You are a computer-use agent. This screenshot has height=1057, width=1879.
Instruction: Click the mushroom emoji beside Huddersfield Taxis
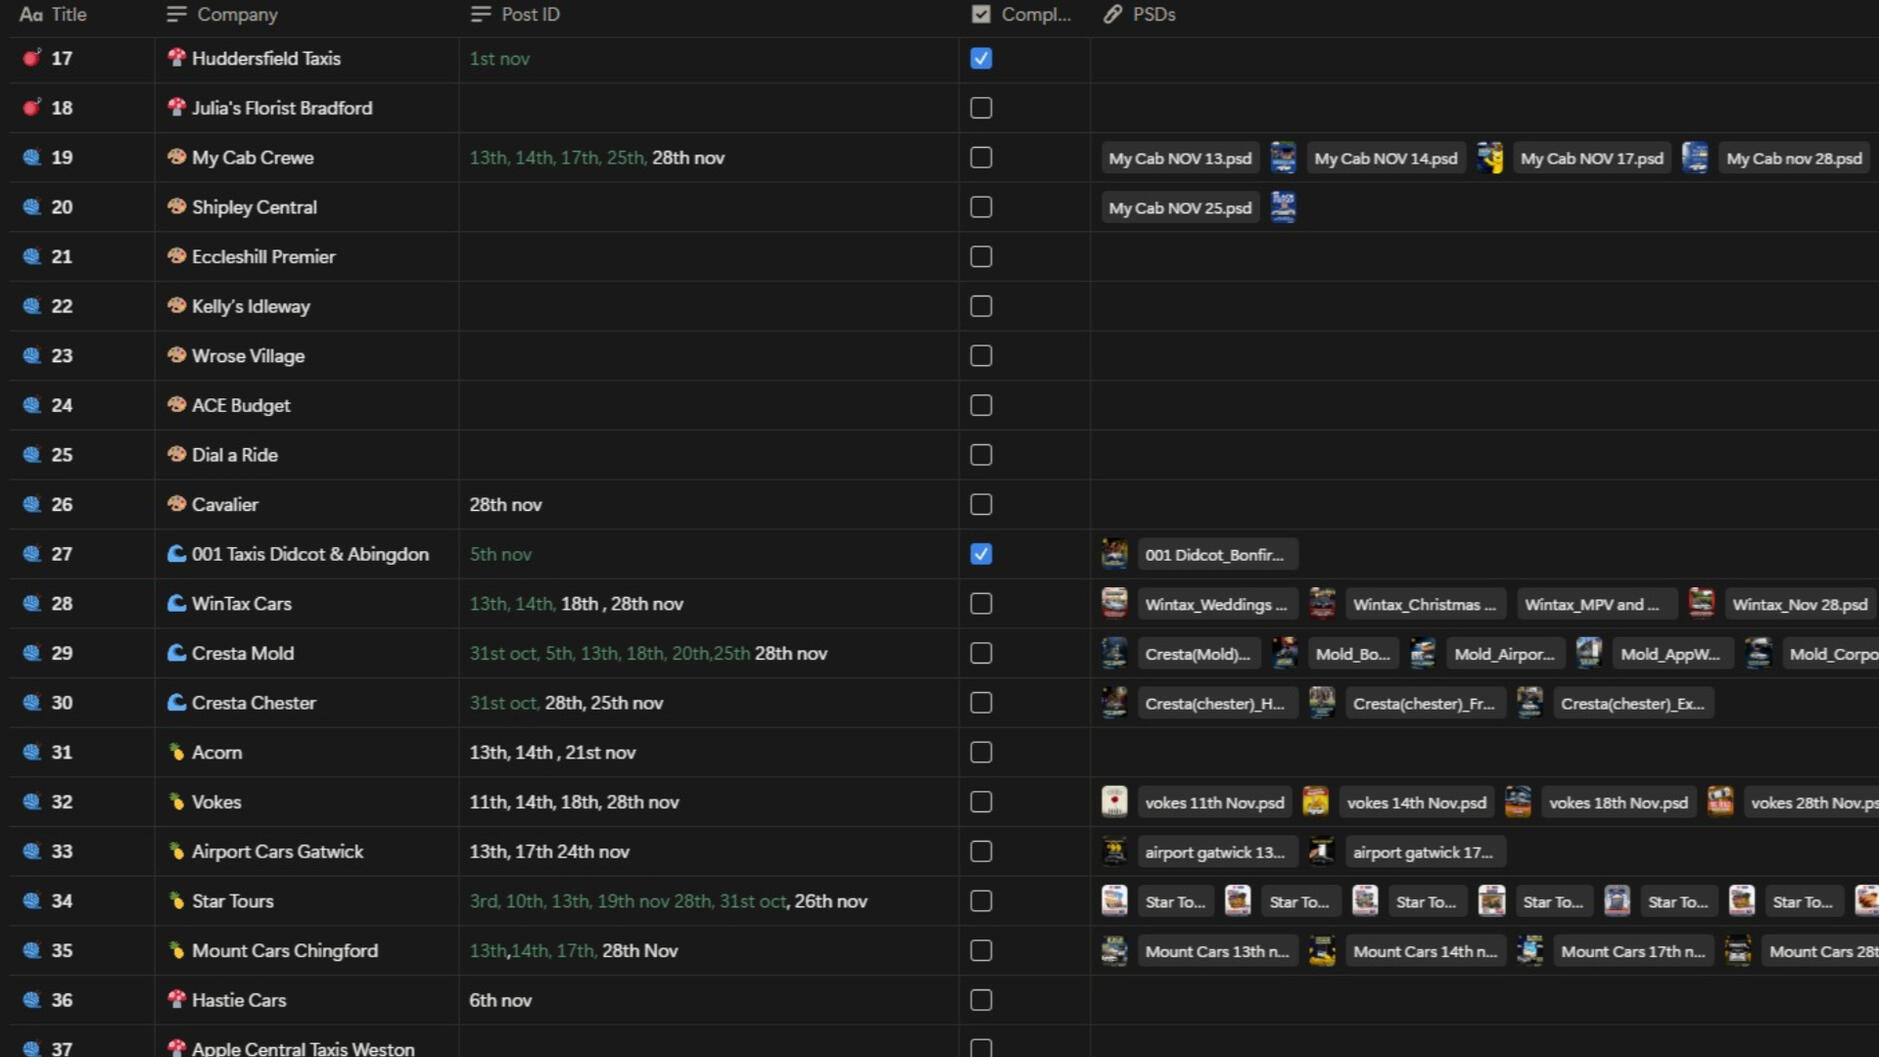[x=178, y=58]
